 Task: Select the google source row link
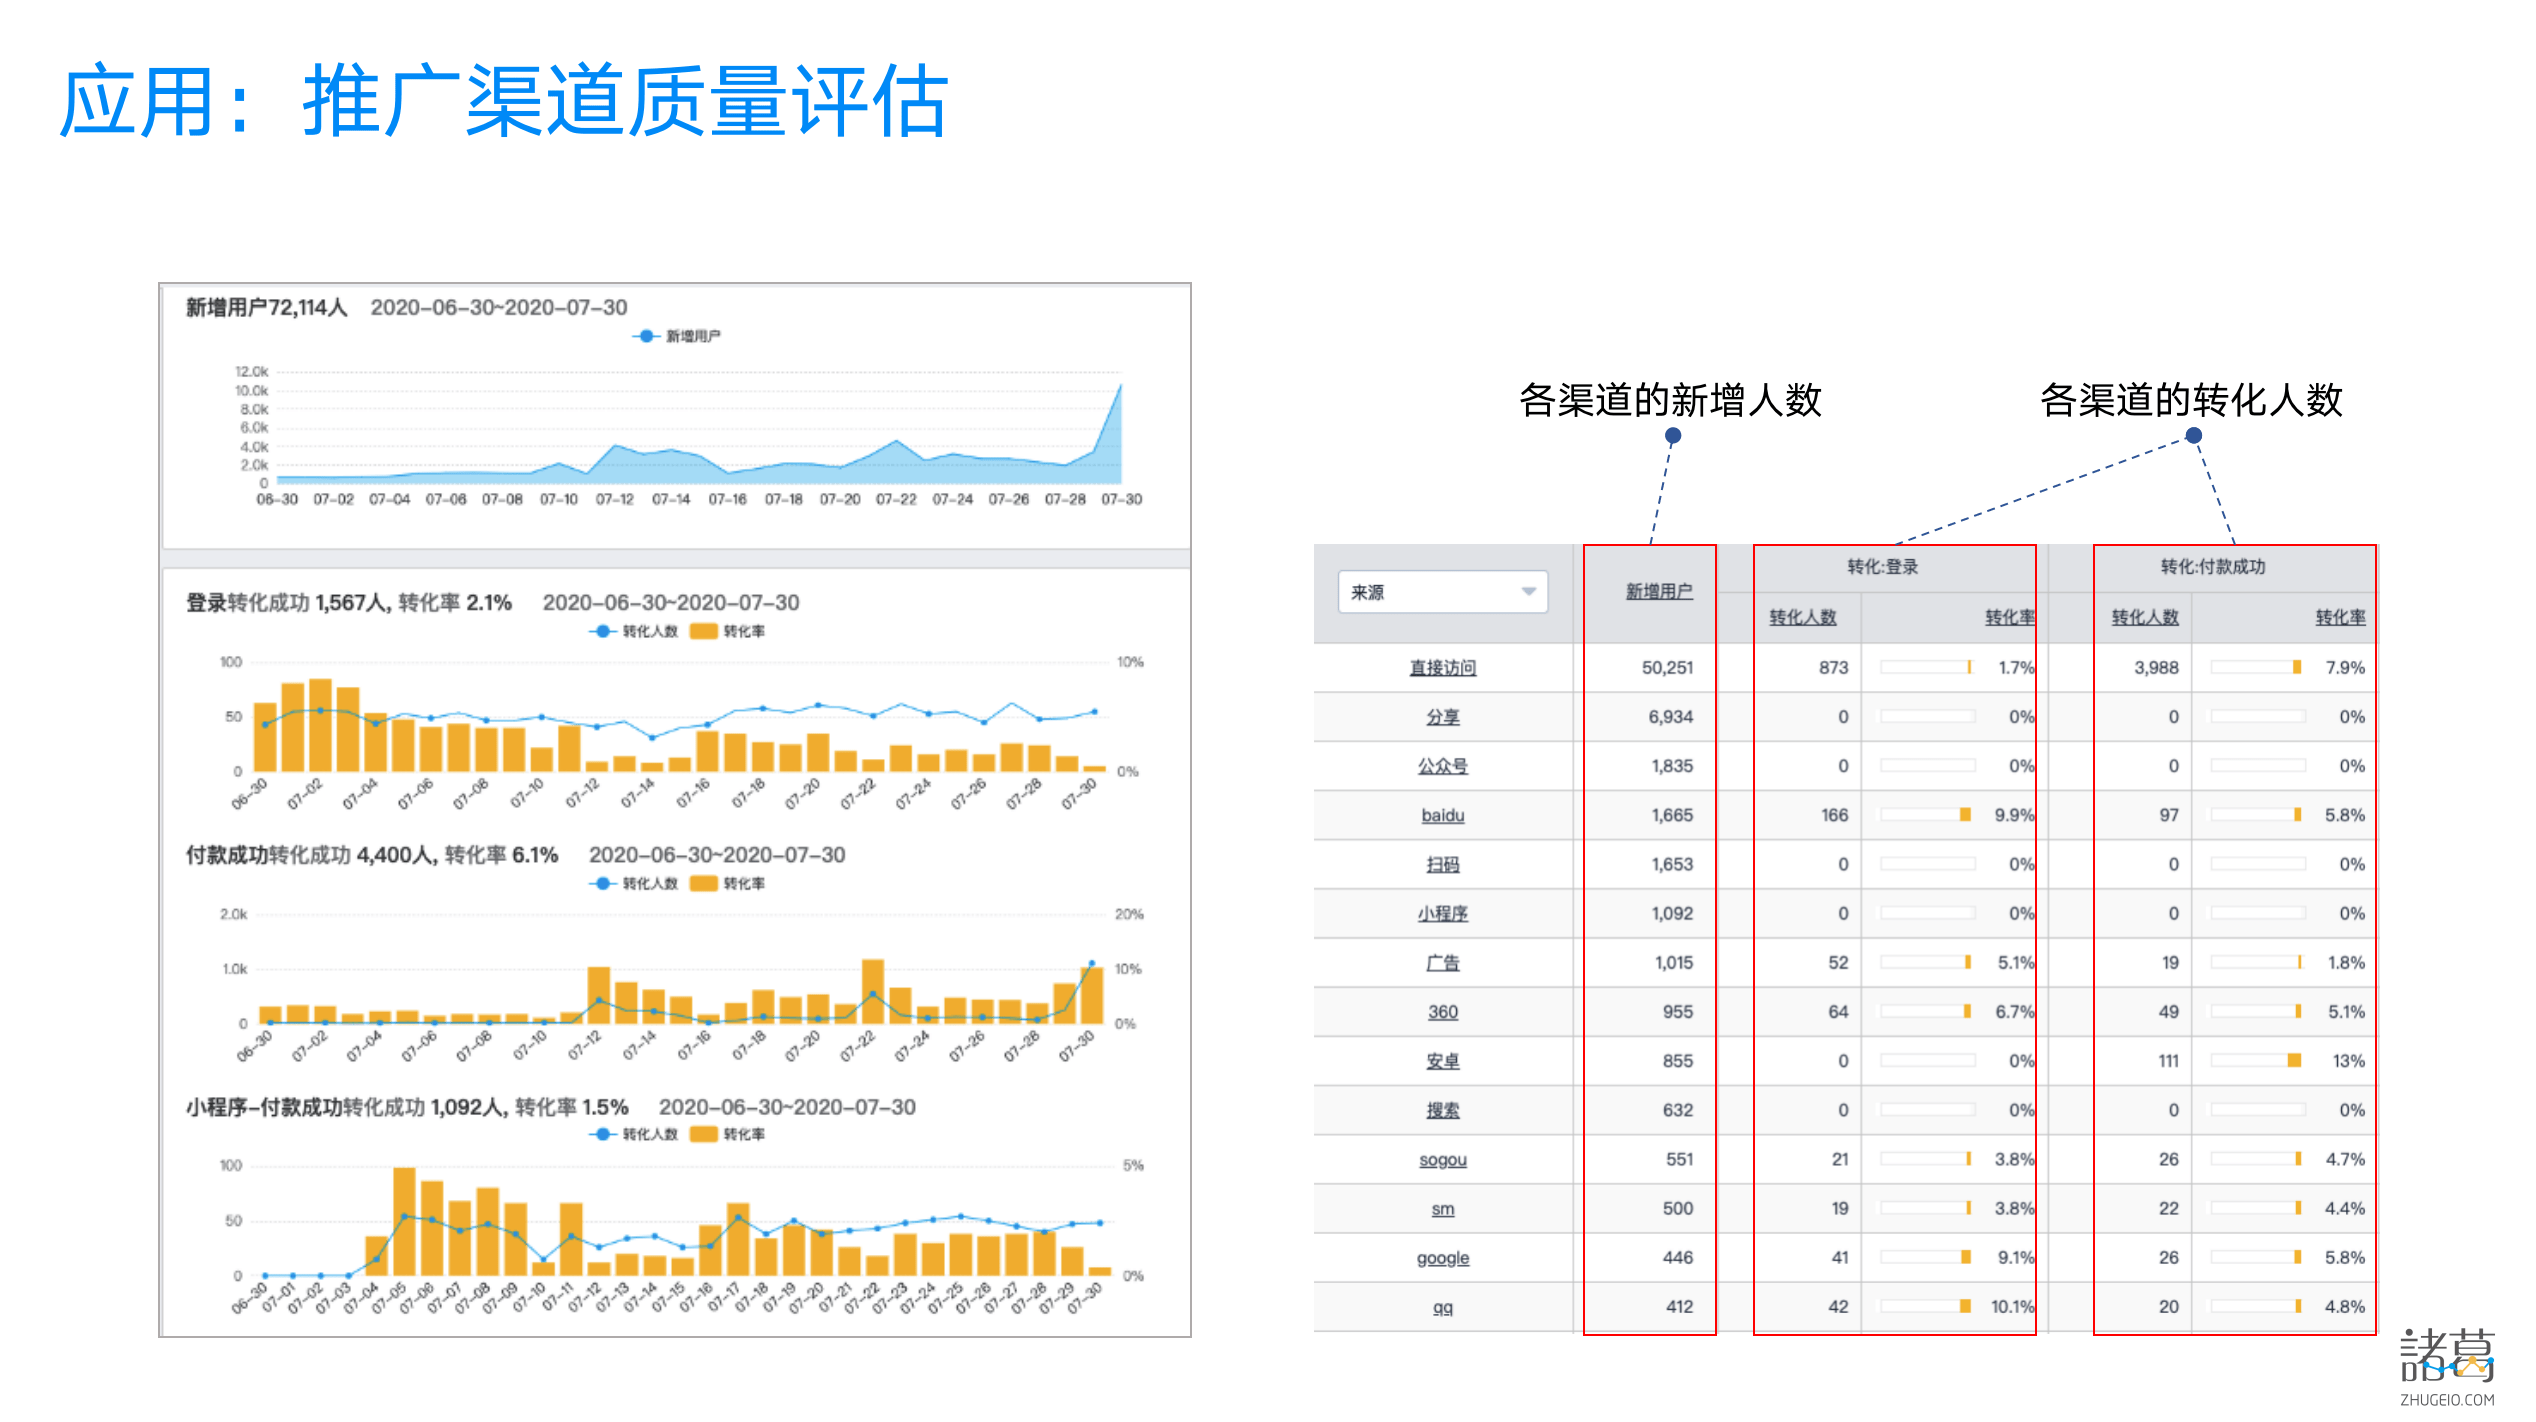(1442, 1258)
